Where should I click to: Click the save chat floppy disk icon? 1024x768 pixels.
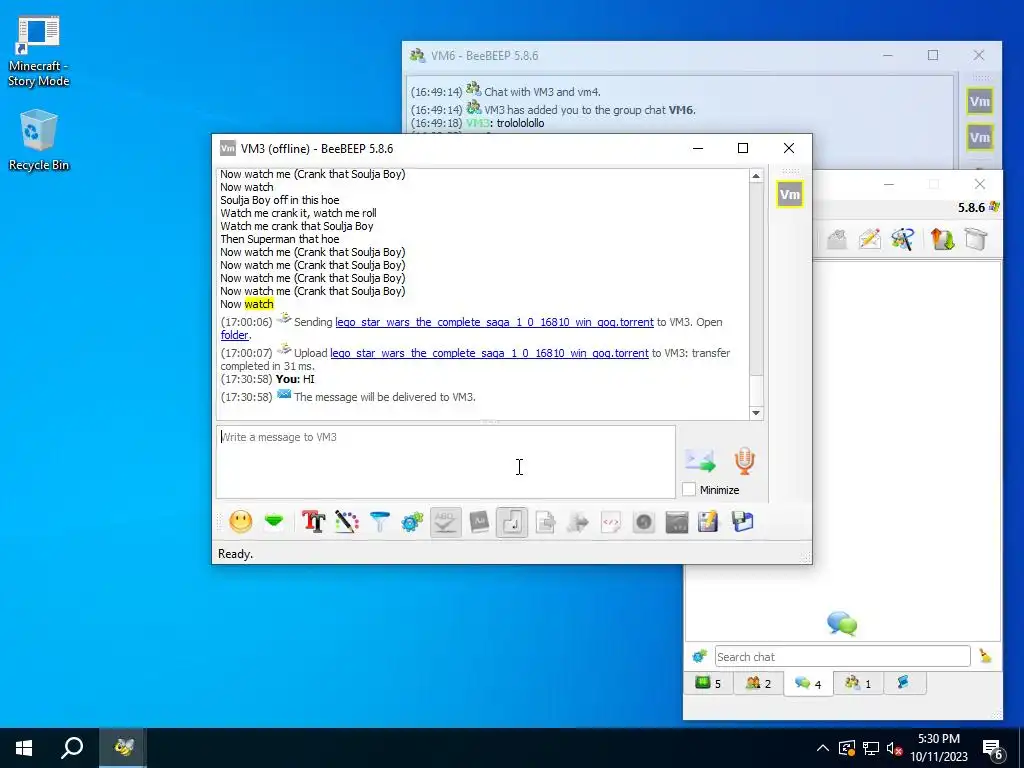pyautogui.click(x=743, y=522)
